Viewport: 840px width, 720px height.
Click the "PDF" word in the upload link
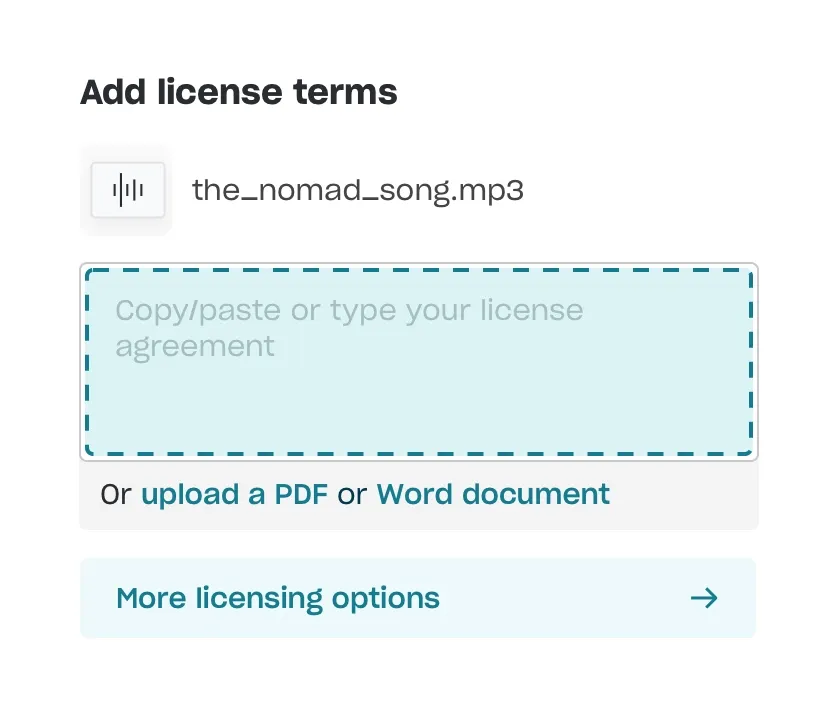pyautogui.click(x=301, y=494)
